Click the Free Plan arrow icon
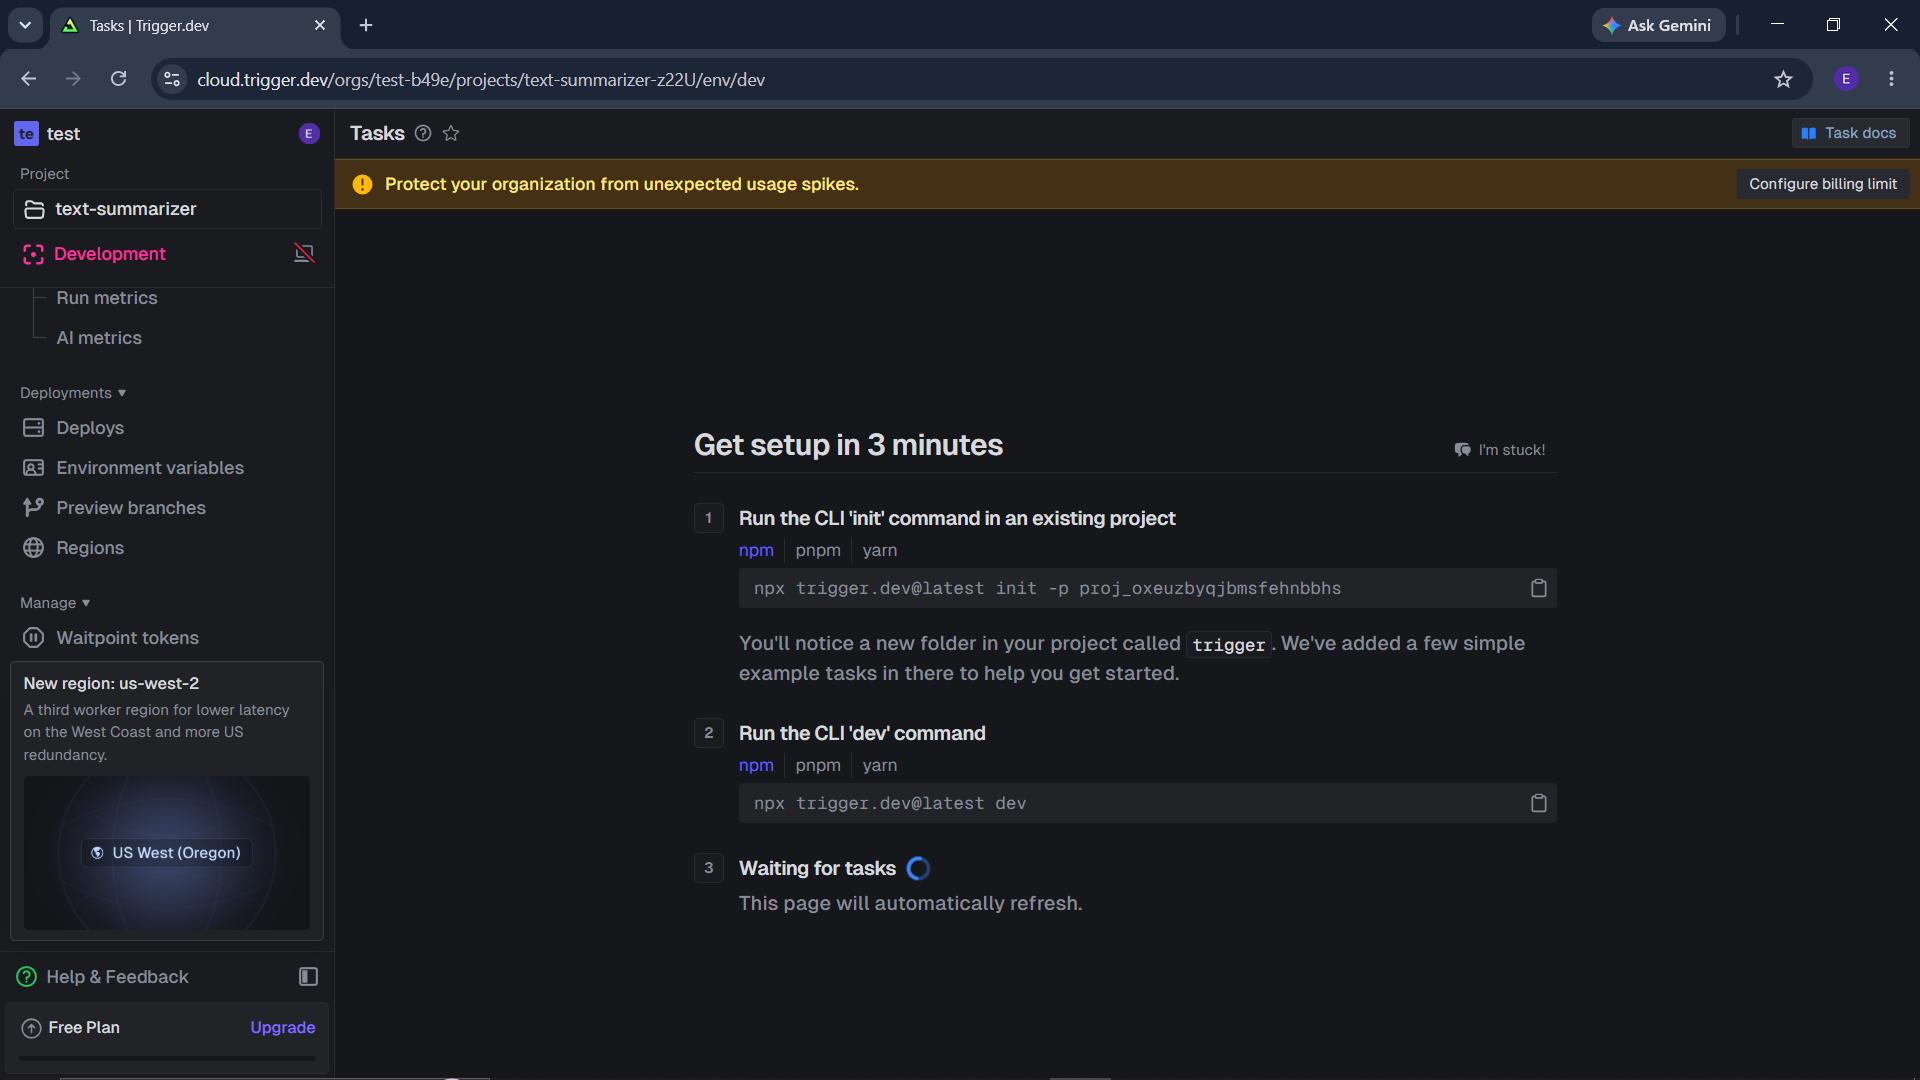 pyautogui.click(x=32, y=1028)
